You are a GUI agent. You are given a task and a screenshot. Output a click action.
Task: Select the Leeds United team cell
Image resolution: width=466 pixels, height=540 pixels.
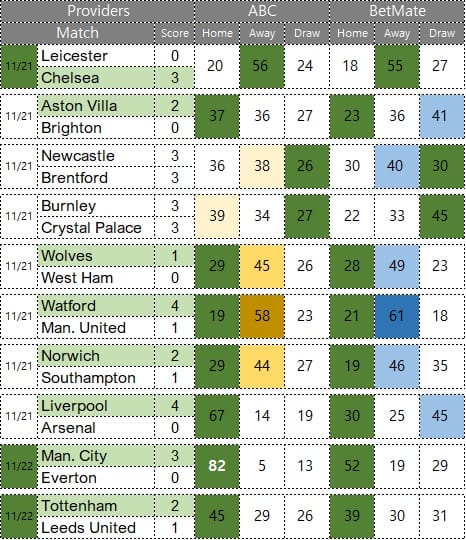coord(96,528)
